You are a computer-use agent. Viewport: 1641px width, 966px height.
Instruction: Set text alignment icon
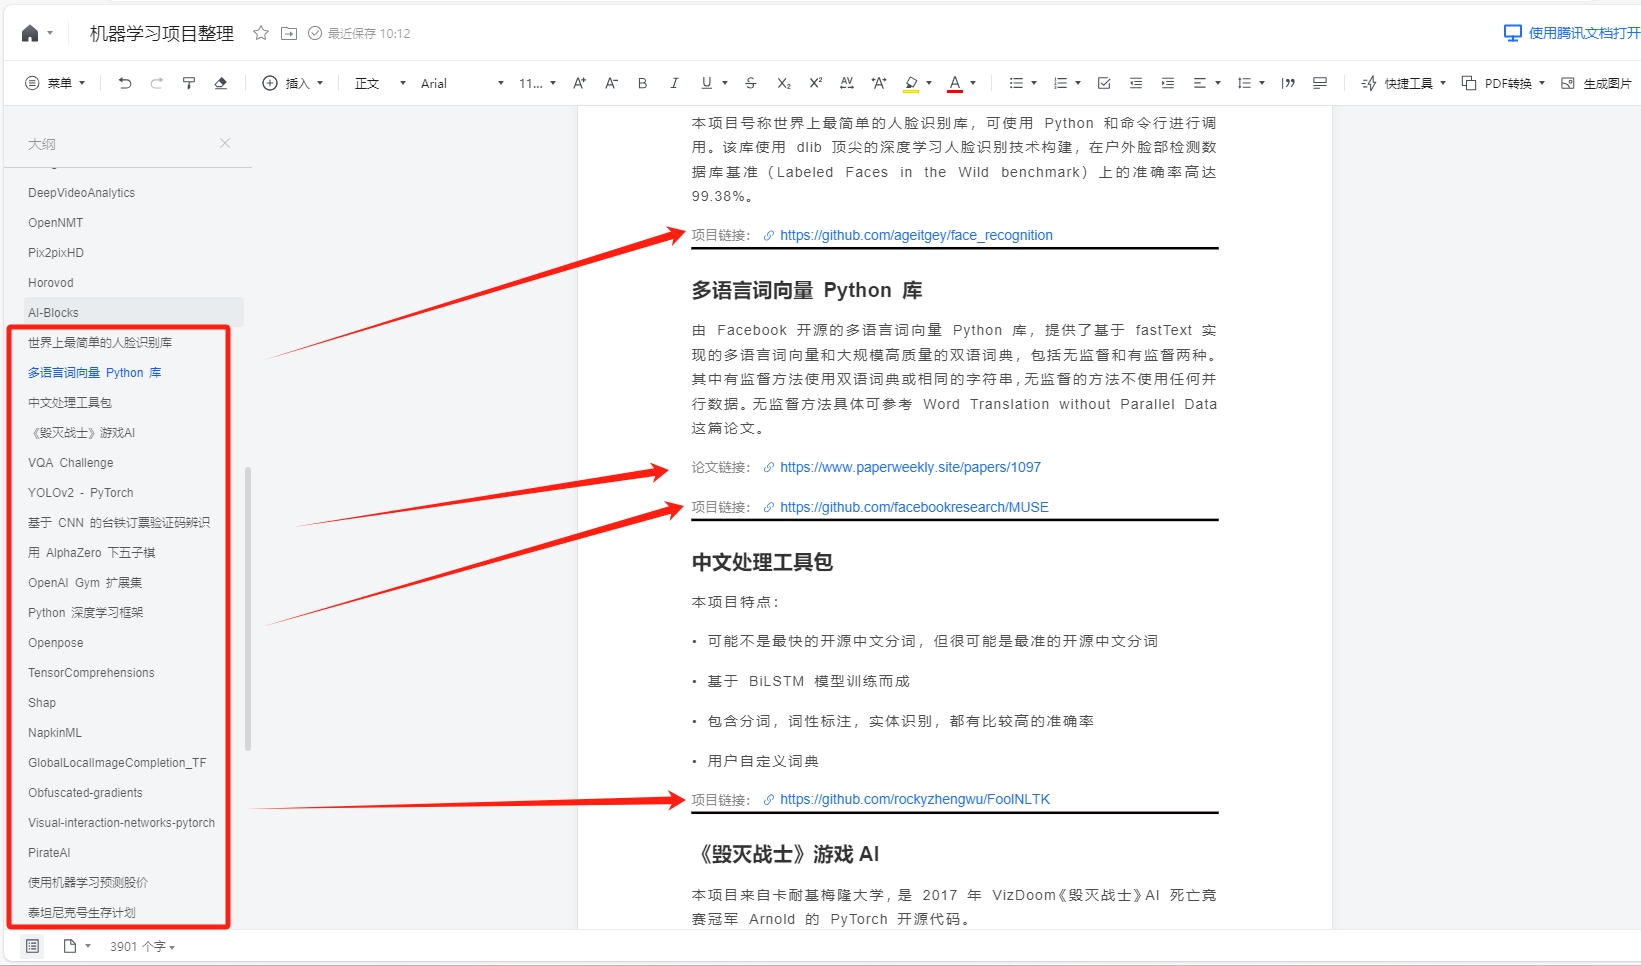[1200, 83]
